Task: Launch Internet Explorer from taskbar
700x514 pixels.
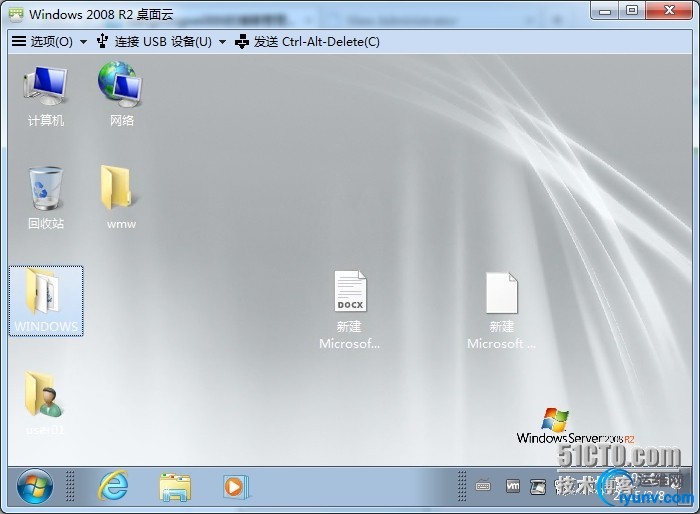Action: (113, 486)
